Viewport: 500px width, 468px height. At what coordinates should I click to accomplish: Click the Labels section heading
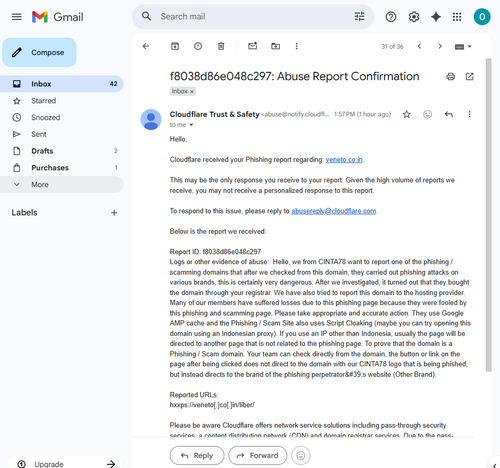(24, 213)
